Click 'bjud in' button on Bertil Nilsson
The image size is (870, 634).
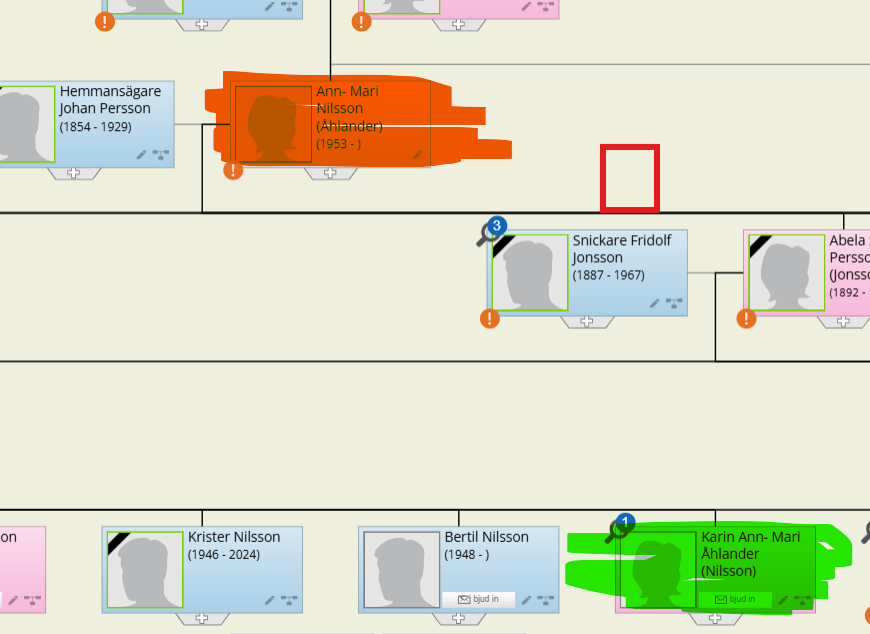[478, 600]
